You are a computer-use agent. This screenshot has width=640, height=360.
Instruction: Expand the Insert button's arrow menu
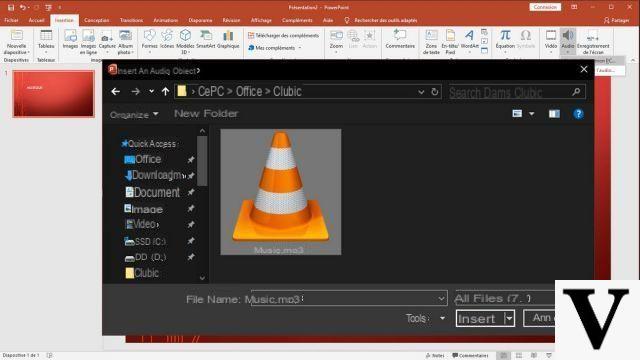(x=509, y=318)
